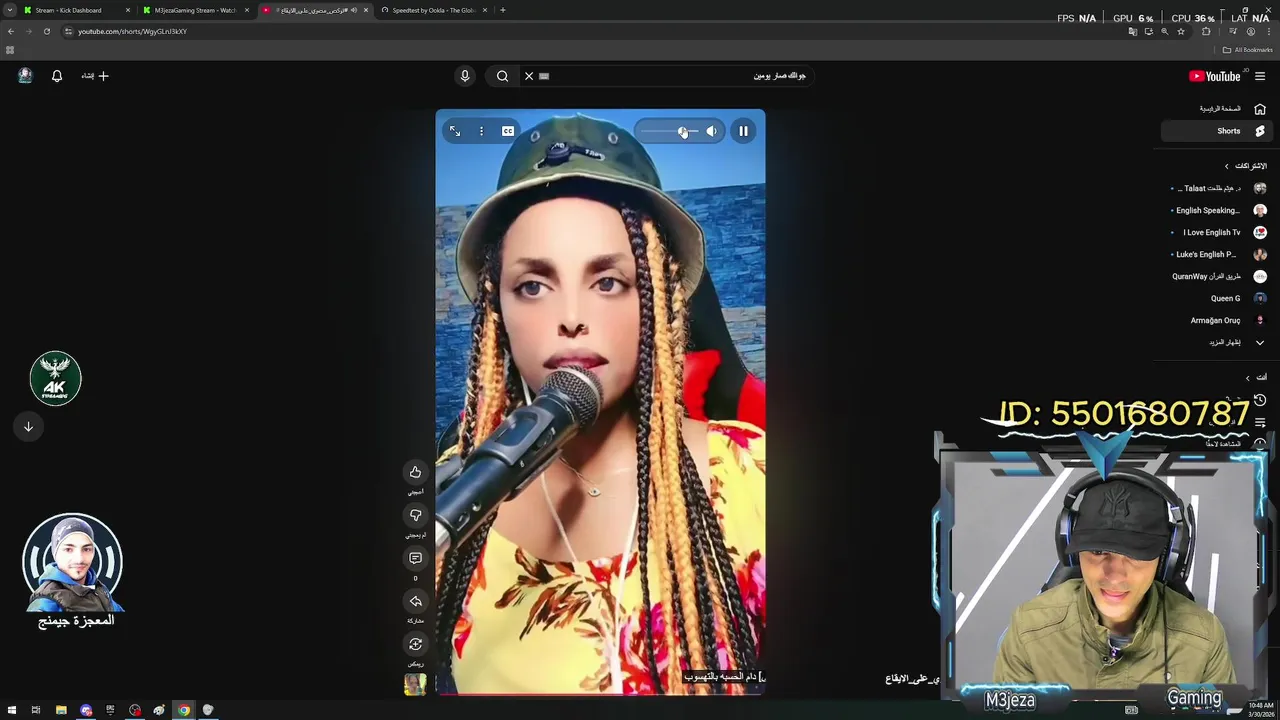Reload the current page

point(46,31)
